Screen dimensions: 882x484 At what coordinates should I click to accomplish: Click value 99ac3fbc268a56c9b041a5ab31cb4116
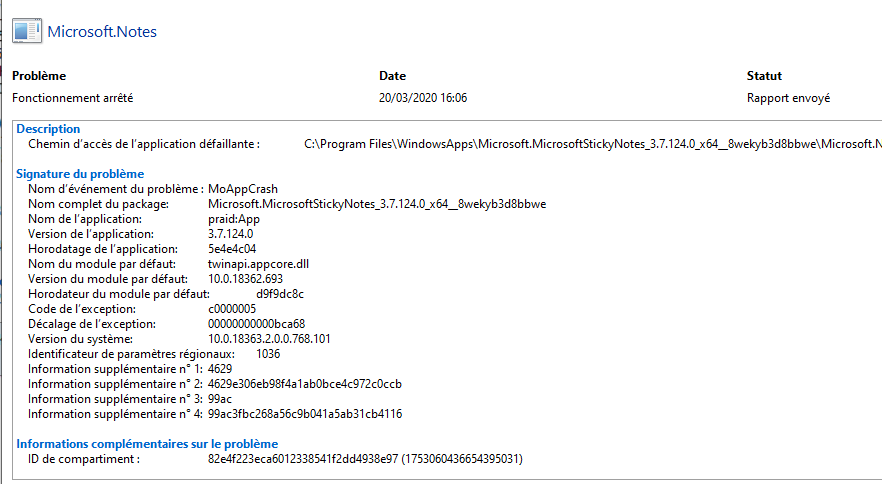305,414
